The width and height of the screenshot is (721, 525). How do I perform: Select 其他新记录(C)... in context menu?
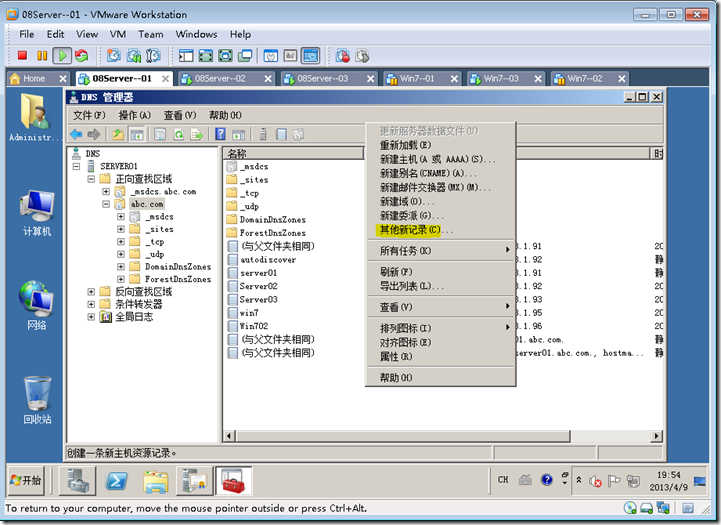(x=441, y=230)
